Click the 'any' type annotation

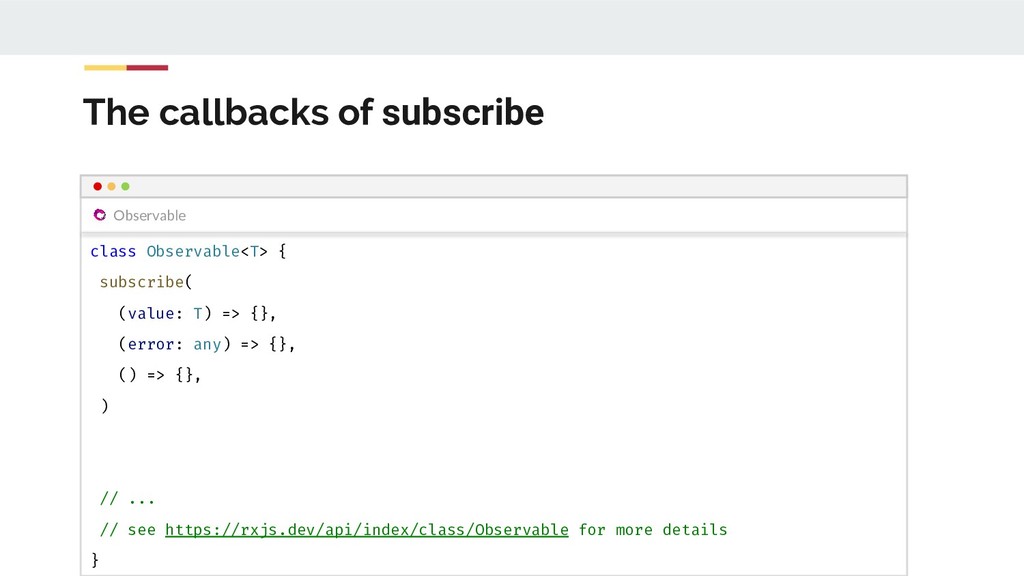[x=207, y=344]
